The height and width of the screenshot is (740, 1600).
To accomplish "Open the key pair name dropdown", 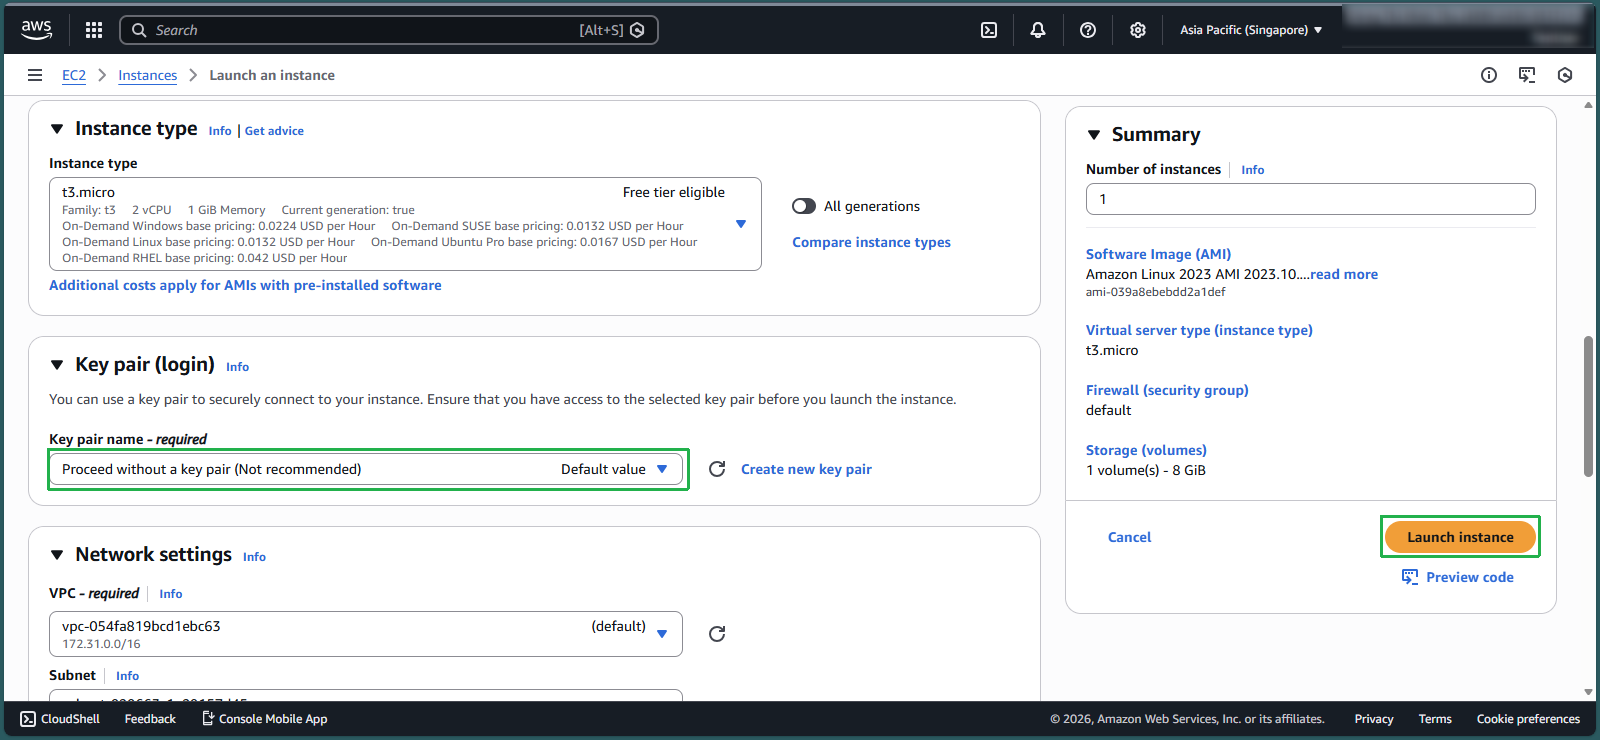I will [366, 469].
